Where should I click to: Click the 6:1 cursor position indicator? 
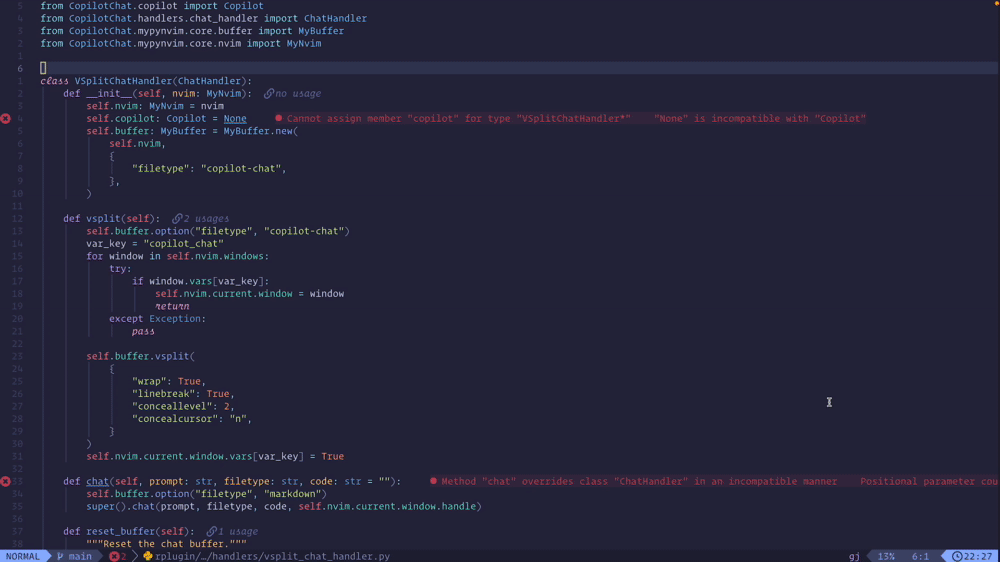pos(920,556)
